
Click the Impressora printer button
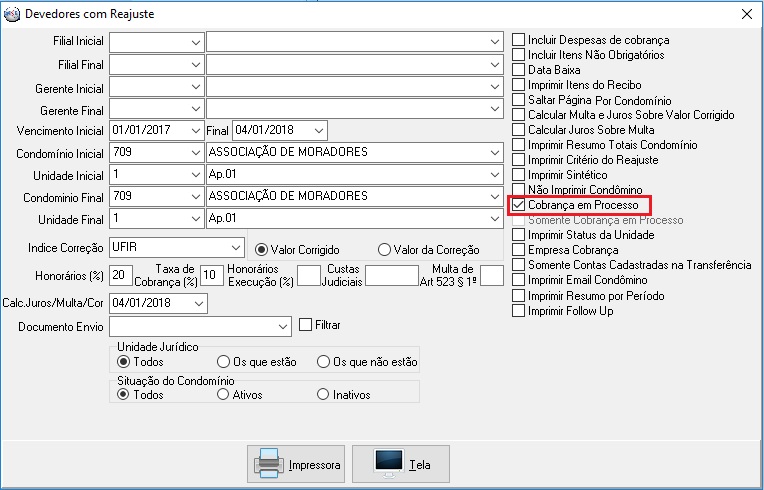point(296,465)
